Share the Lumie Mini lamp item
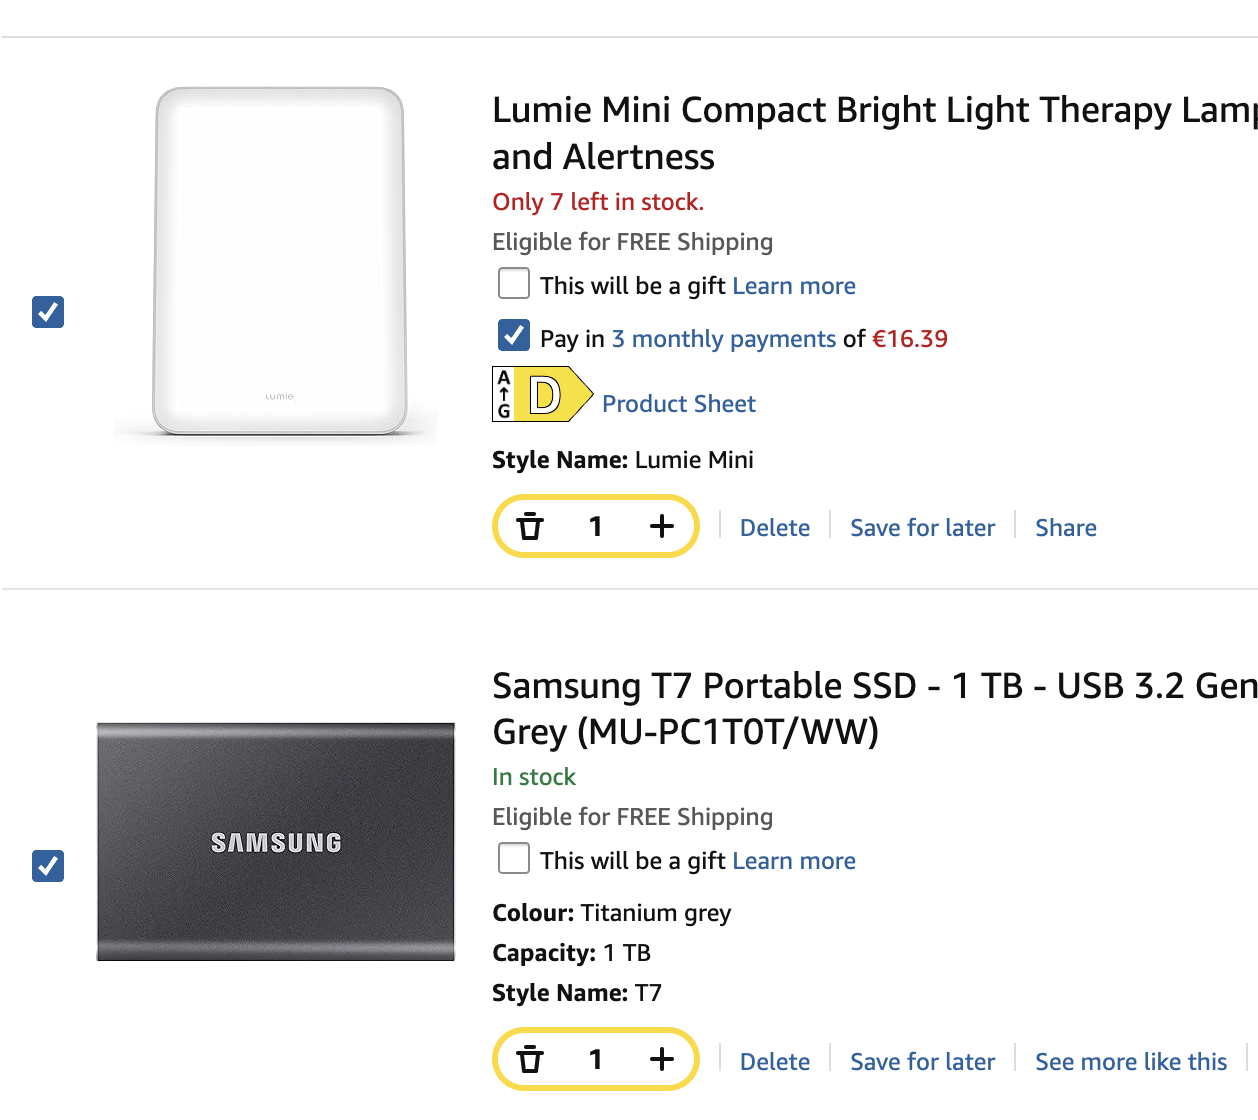Screen dimensions: 1258x1120 1065,528
